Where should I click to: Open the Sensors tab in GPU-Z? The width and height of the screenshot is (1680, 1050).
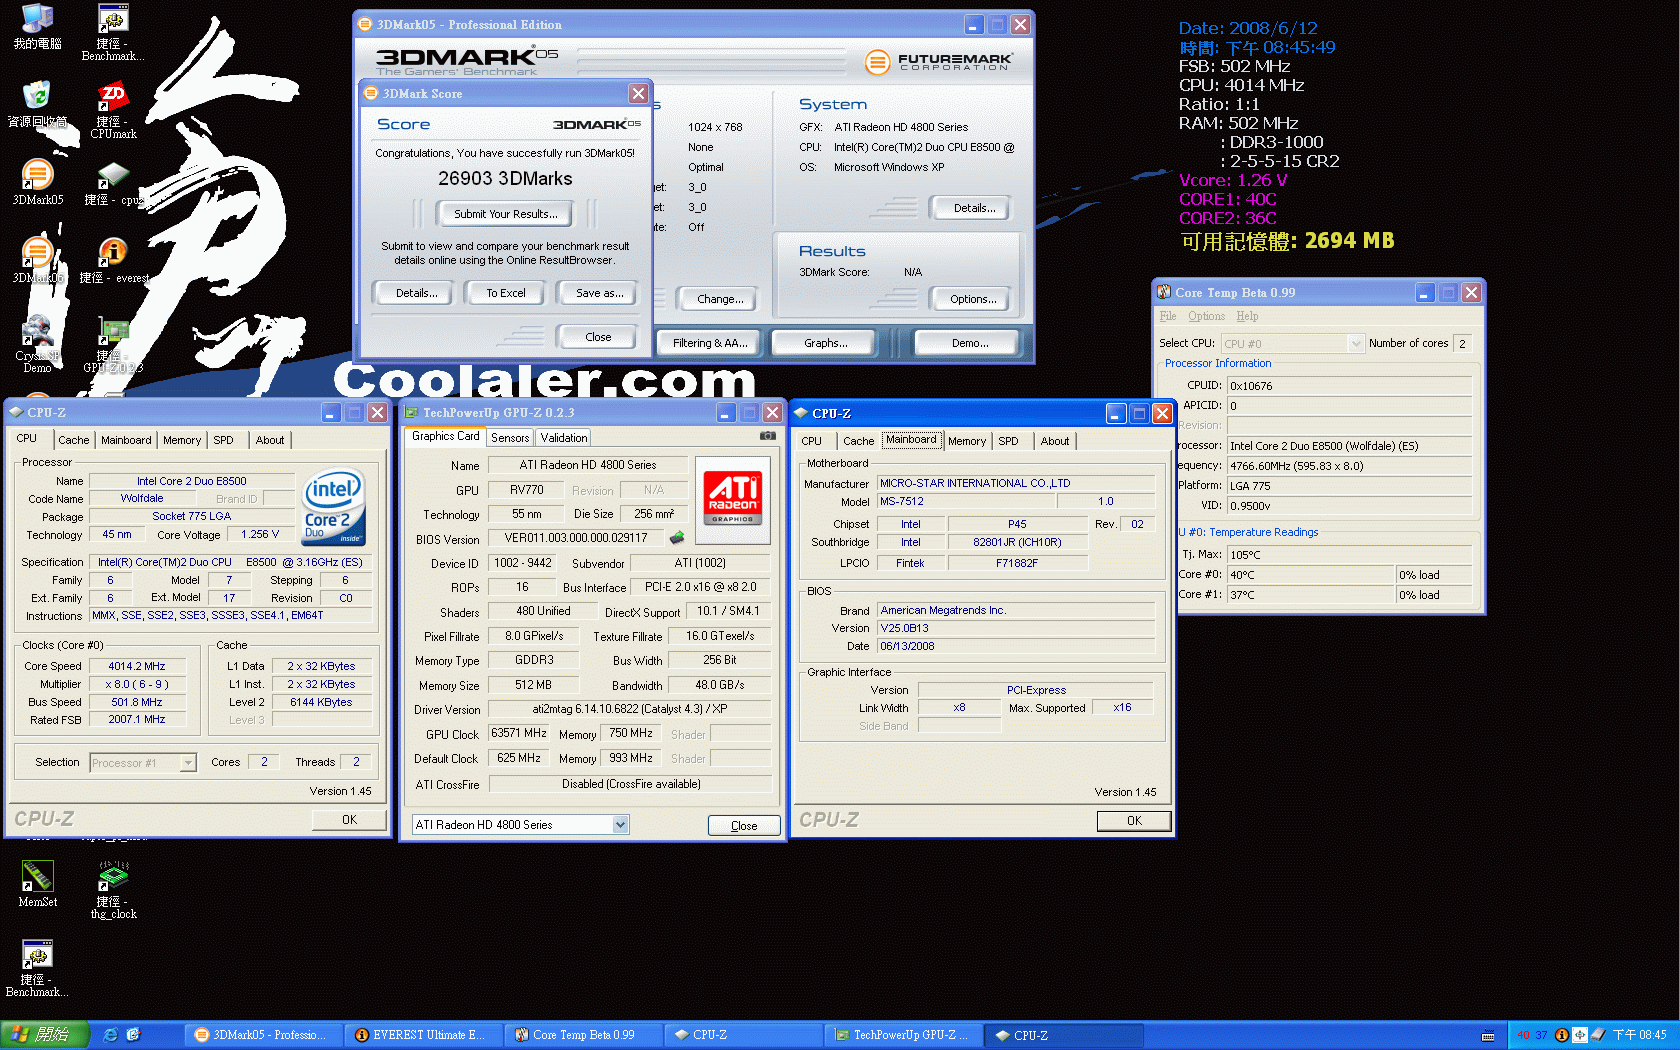[510, 438]
